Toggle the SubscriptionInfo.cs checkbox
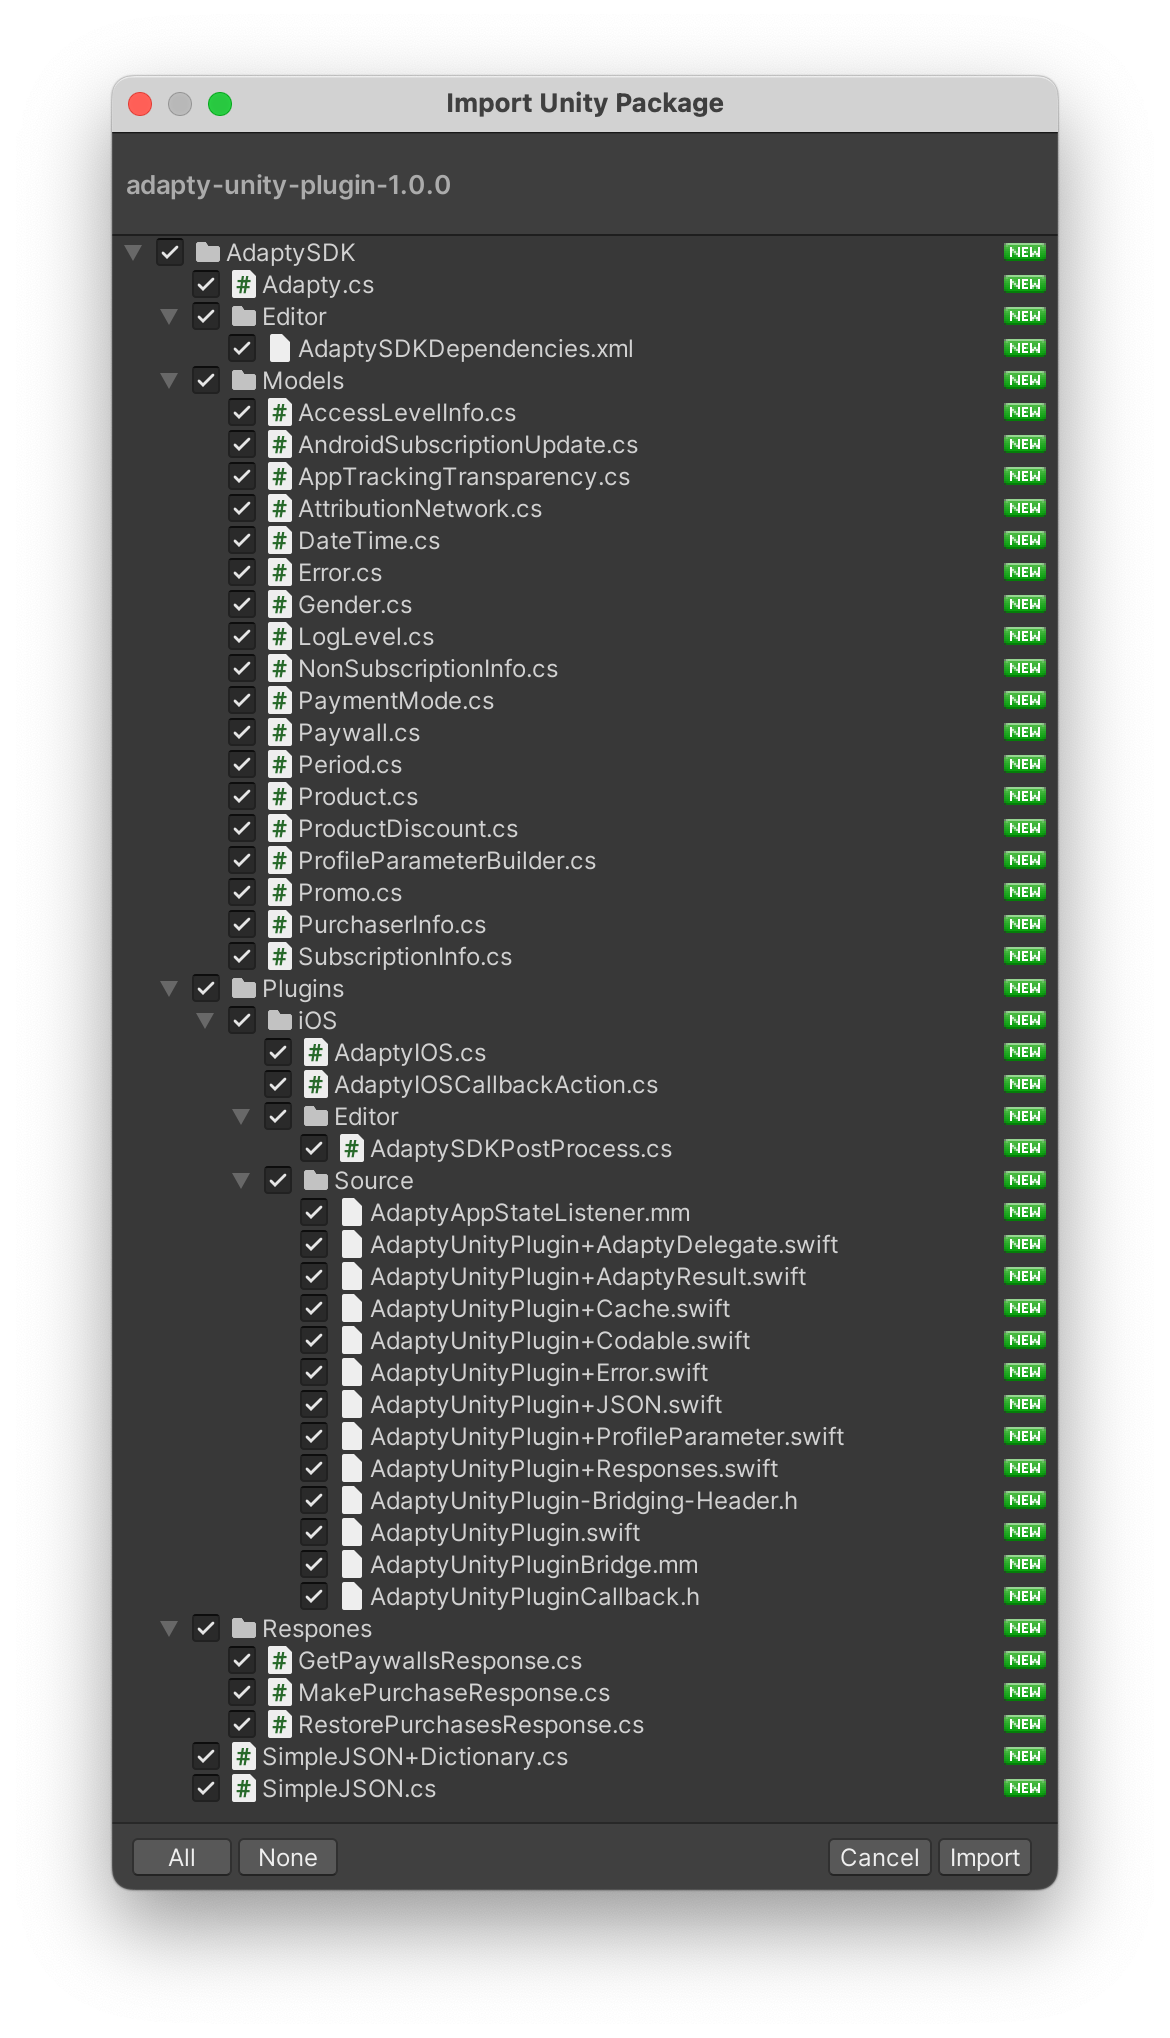The height and width of the screenshot is (2038, 1170). (242, 956)
